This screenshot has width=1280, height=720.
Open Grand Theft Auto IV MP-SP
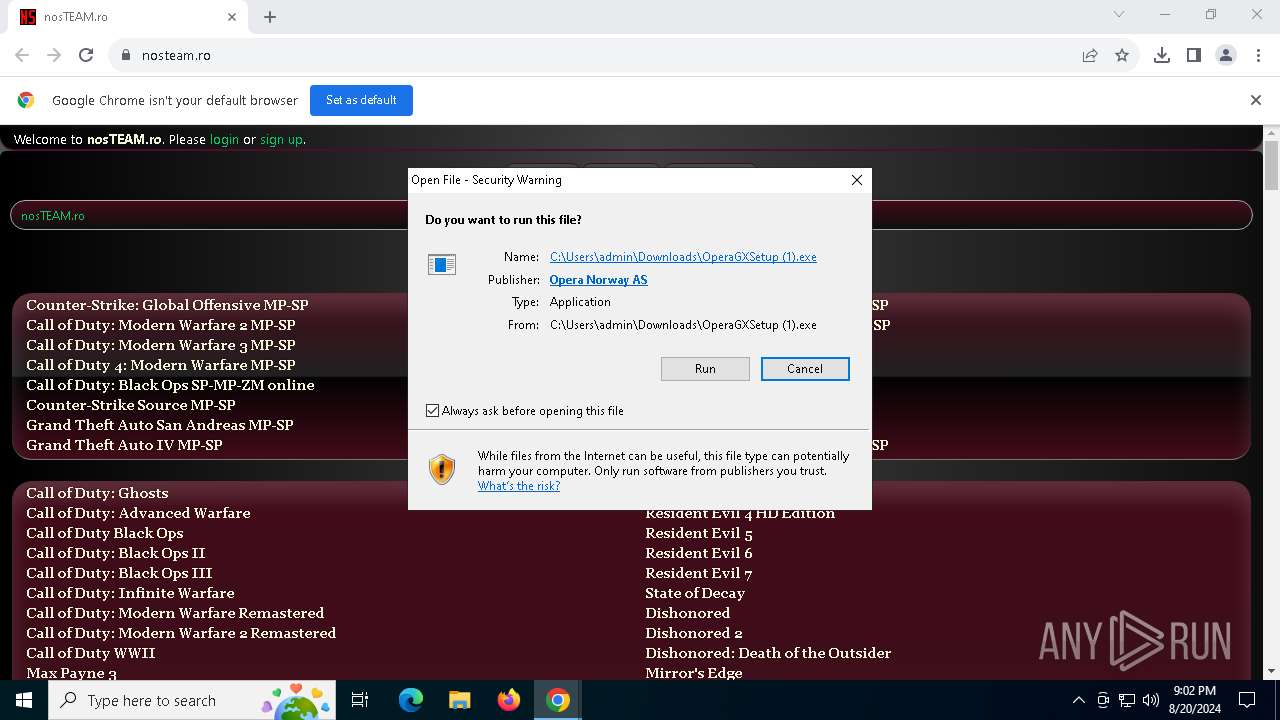(124, 445)
